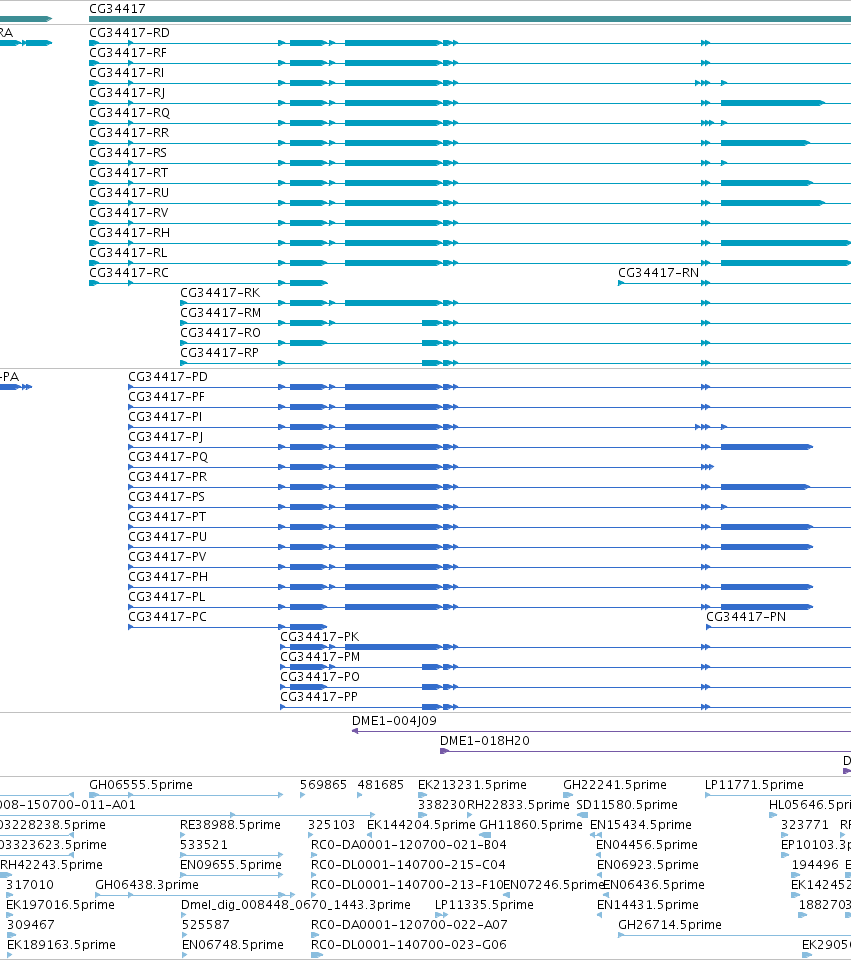Select protein CG34417-PD label
The height and width of the screenshot is (960, 851).
pos(168,377)
